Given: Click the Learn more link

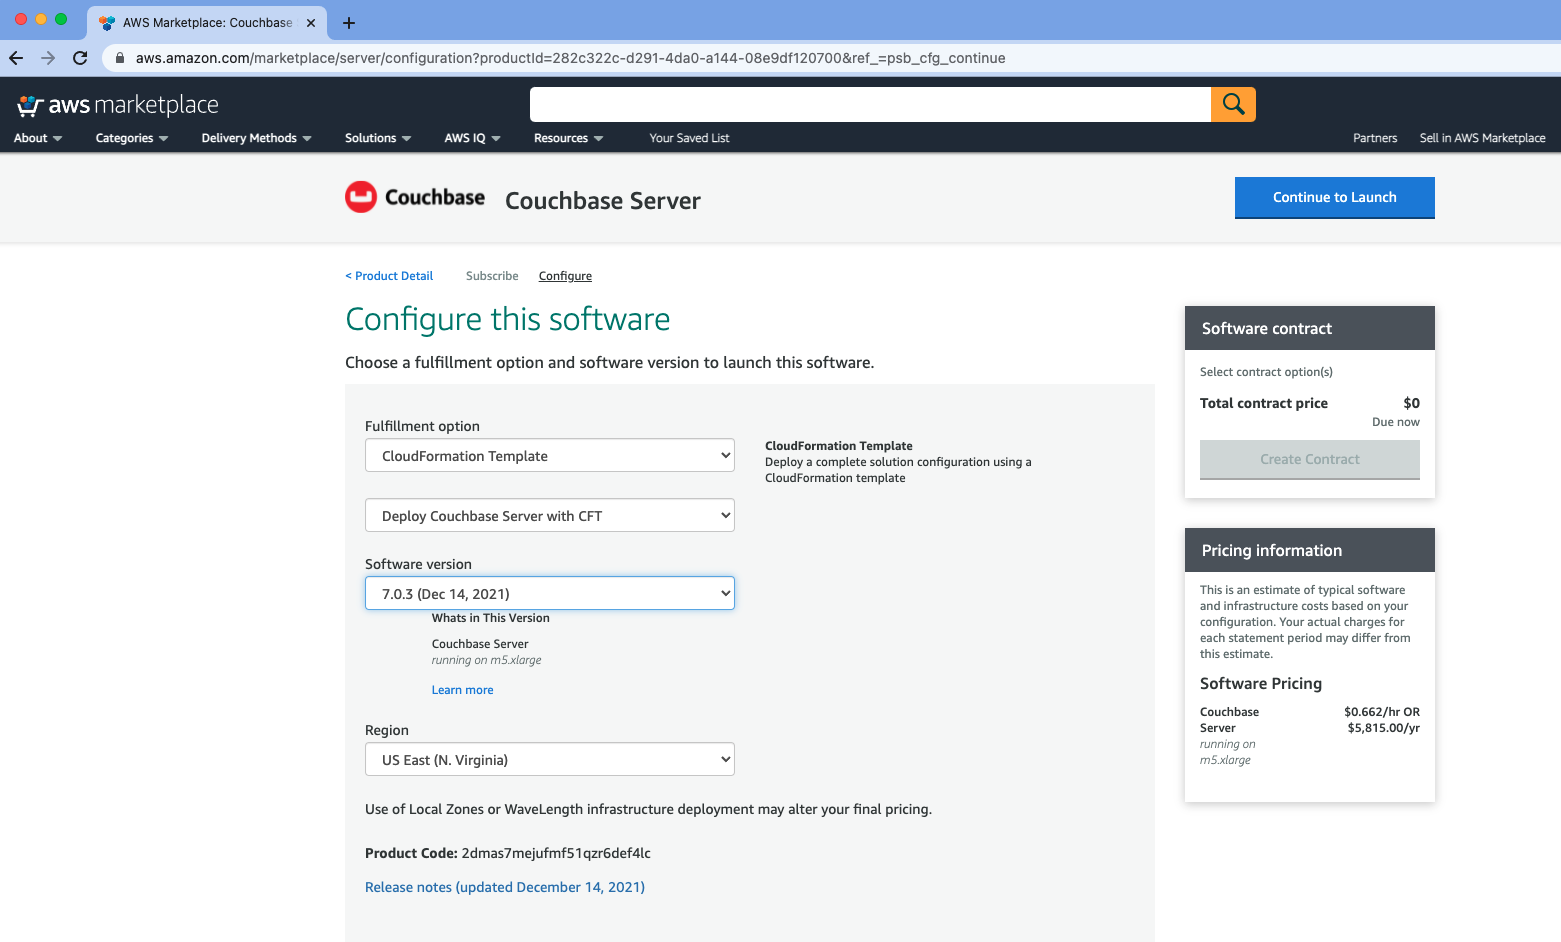Looking at the screenshot, I should coord(462,689).
